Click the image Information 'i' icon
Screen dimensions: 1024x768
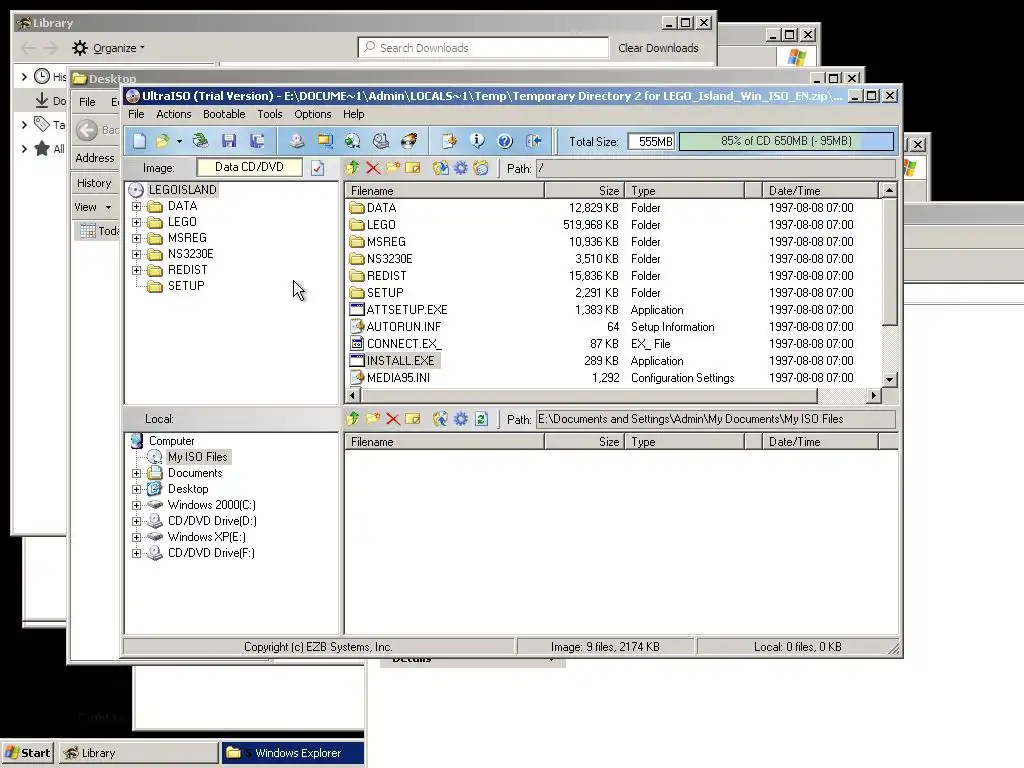click(x=477, y=141)
